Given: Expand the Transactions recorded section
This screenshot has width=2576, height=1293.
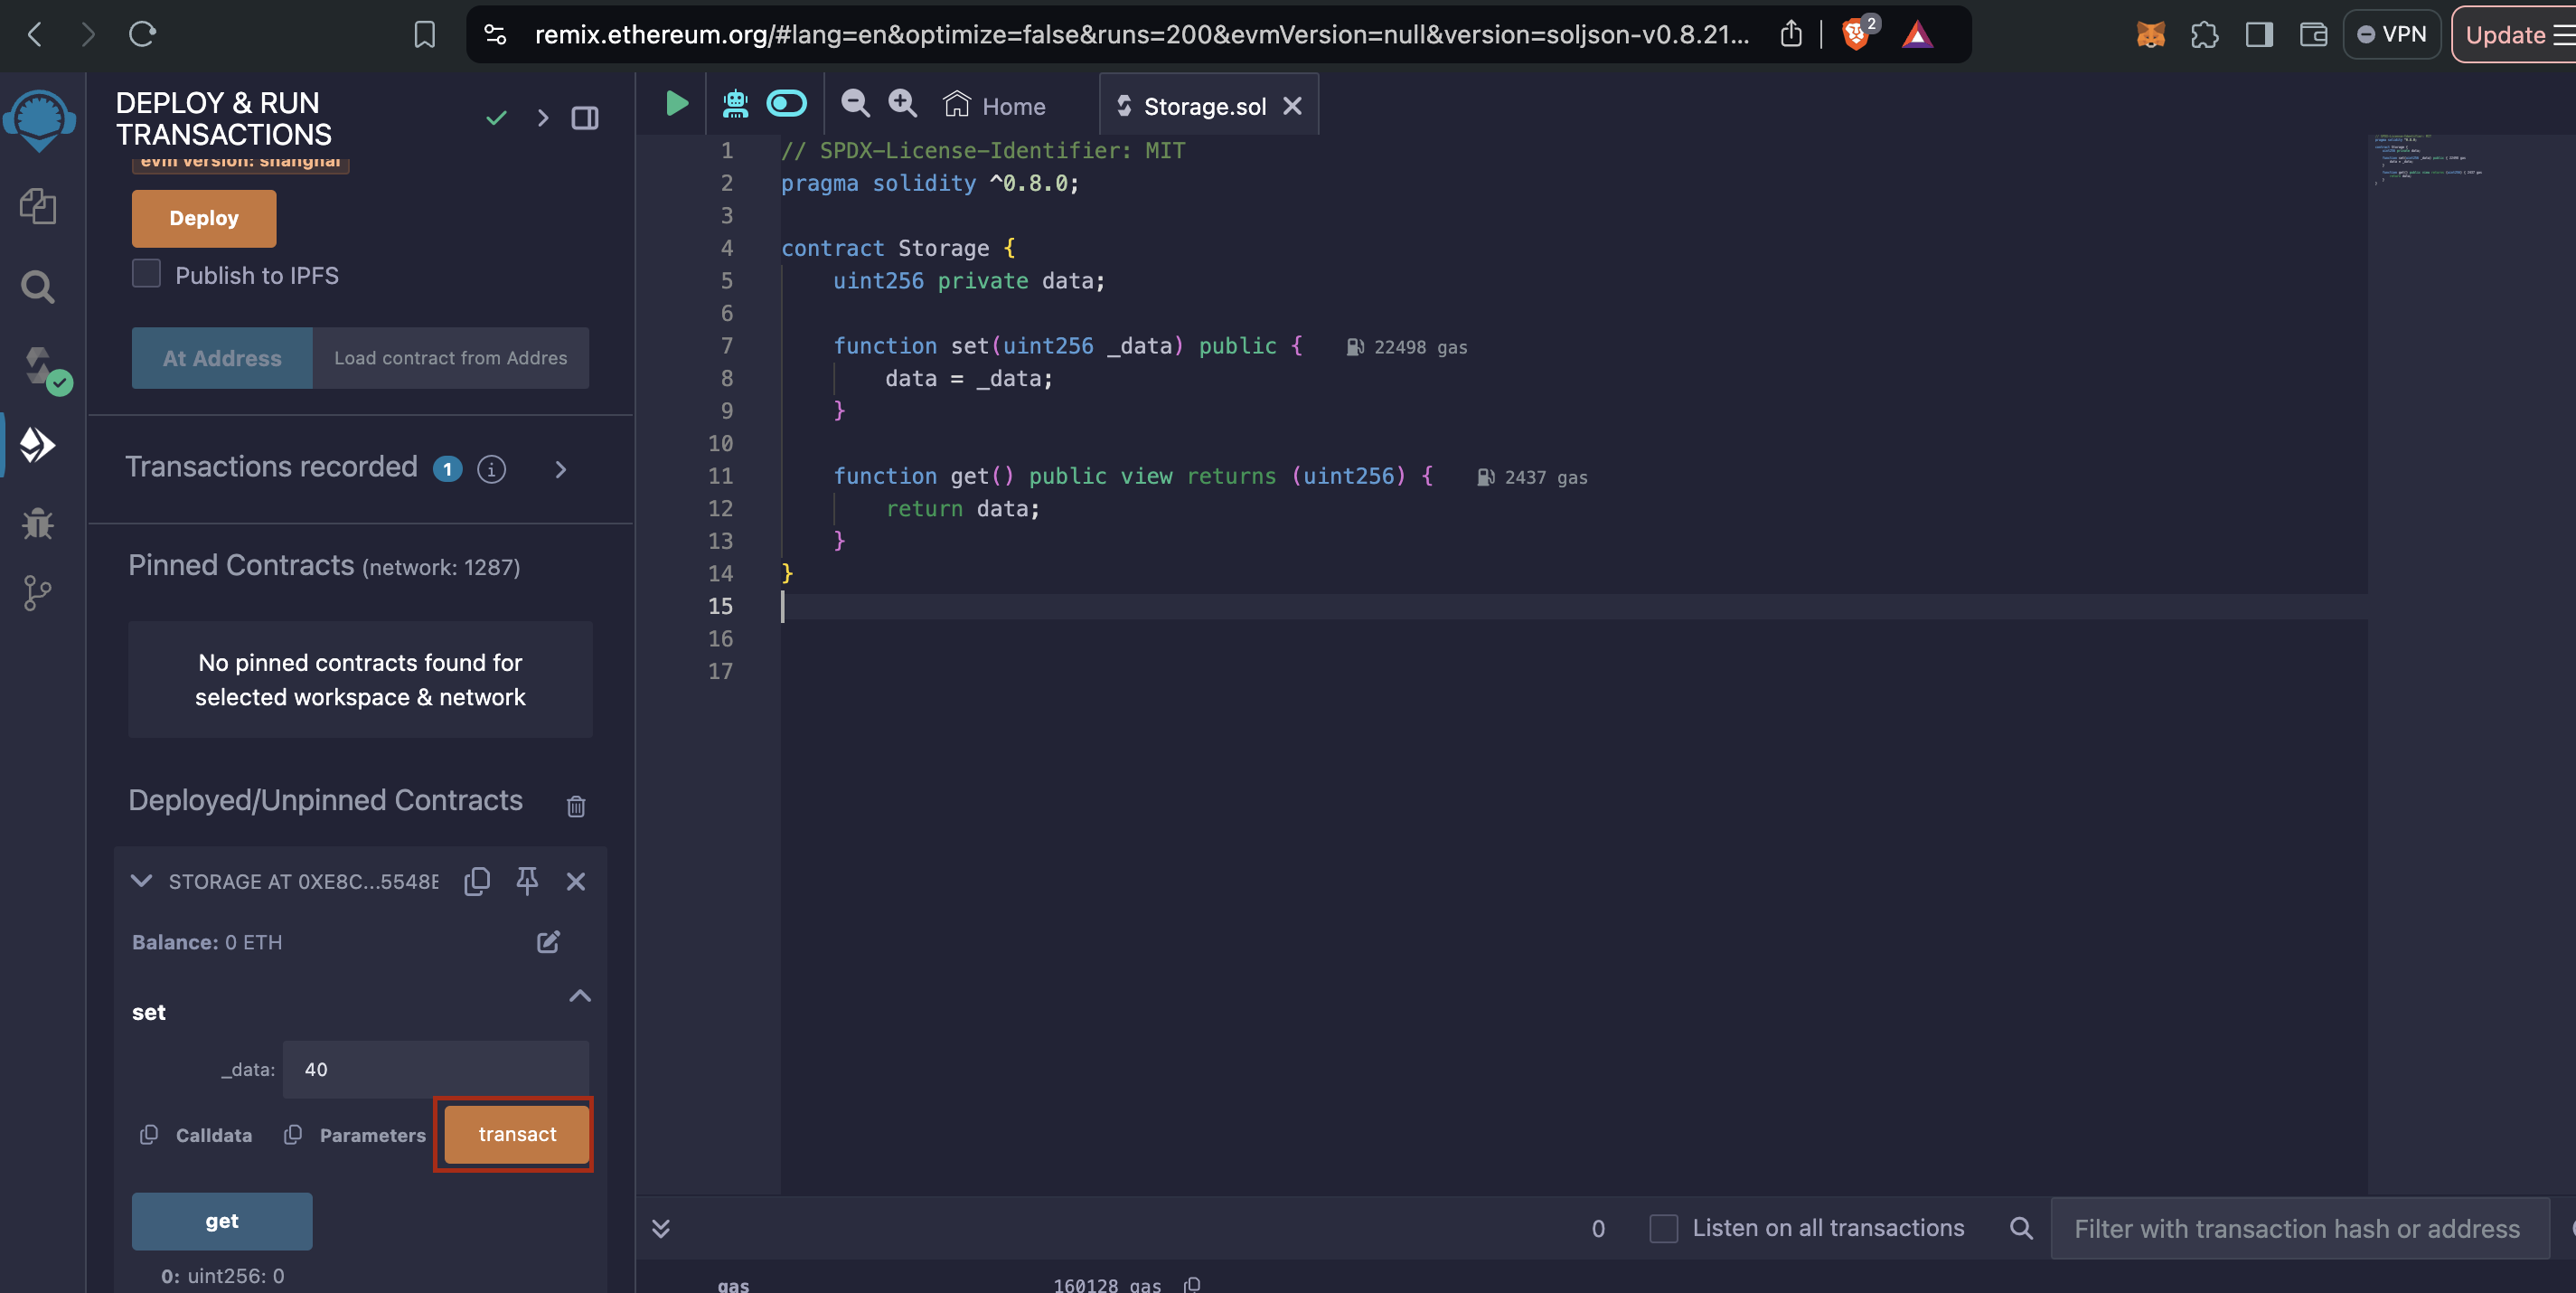Looking at the screenshot, I should point(561,469).
